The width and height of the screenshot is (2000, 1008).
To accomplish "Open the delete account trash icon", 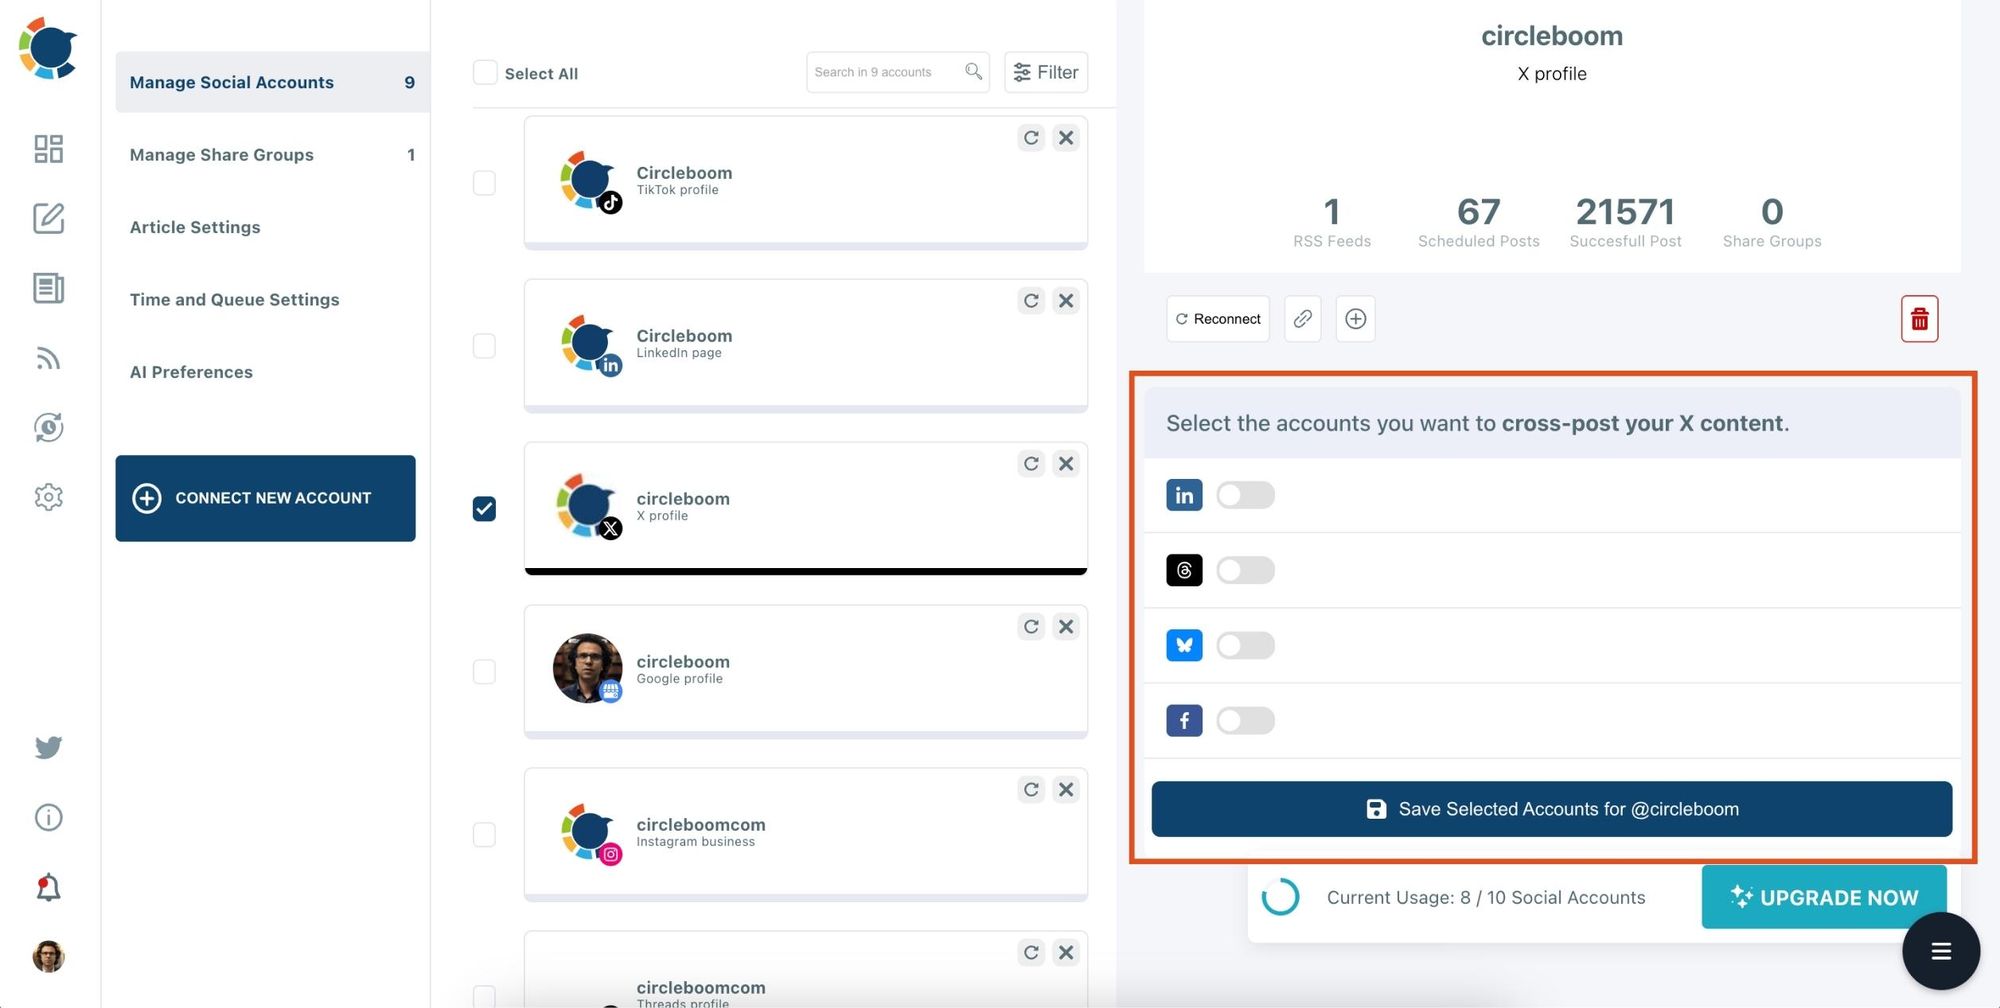I will pos(1919,318).
